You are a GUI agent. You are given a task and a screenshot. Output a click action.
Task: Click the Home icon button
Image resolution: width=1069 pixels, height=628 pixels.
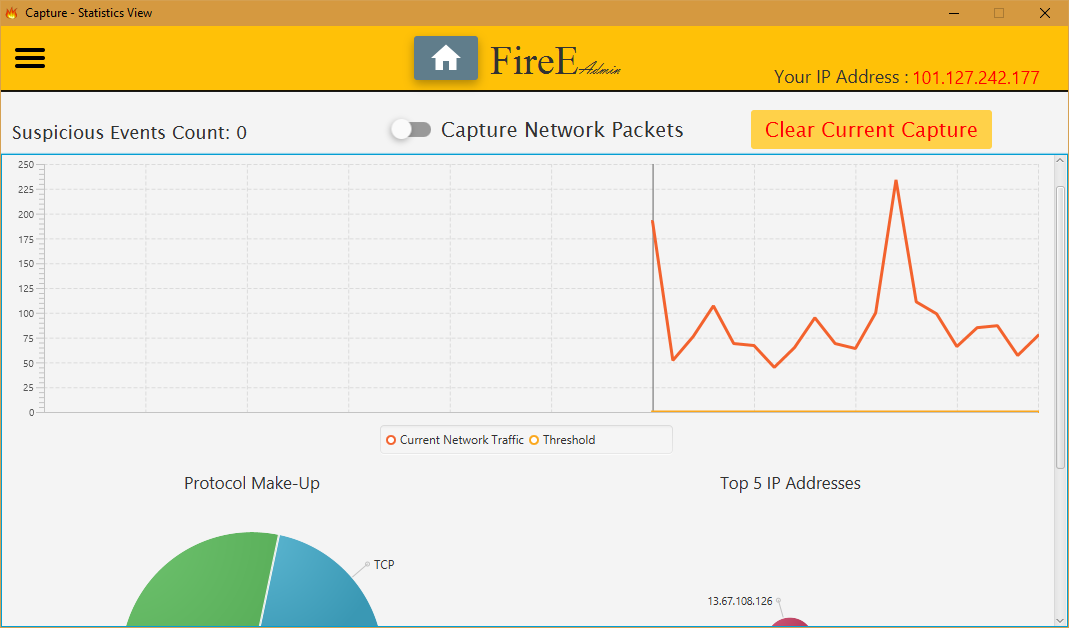point(445,58)
